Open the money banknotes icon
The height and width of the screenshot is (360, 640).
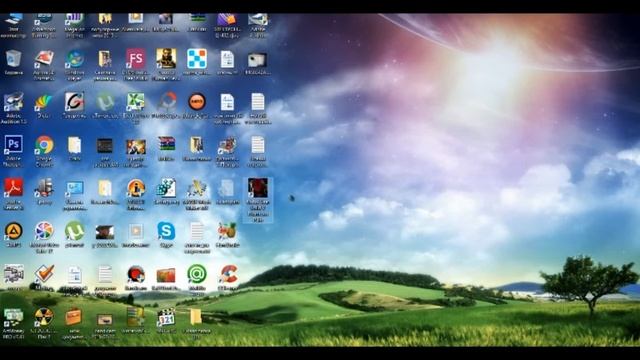tap(13, 317)
